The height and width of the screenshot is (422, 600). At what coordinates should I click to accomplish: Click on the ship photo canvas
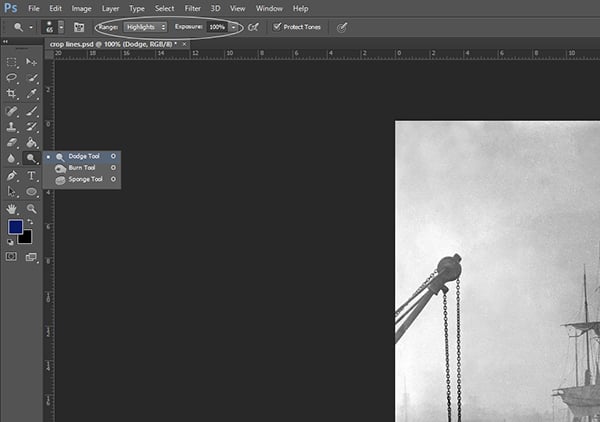[497, 272]
